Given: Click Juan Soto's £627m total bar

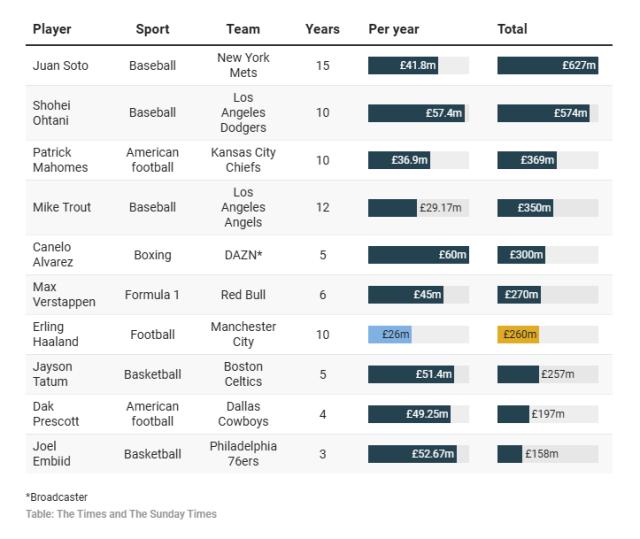Looking at the screenshot, I should click(547, 66).
